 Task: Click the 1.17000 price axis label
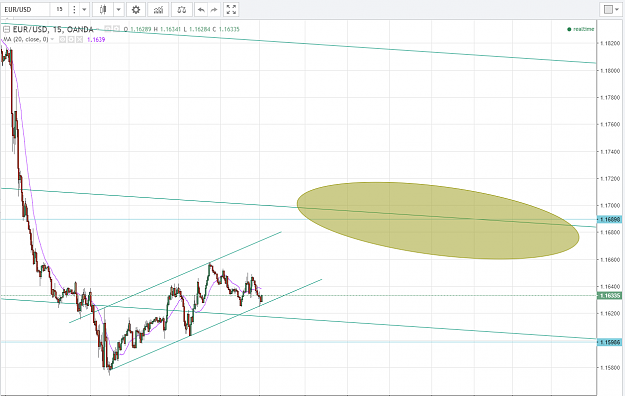610,205
